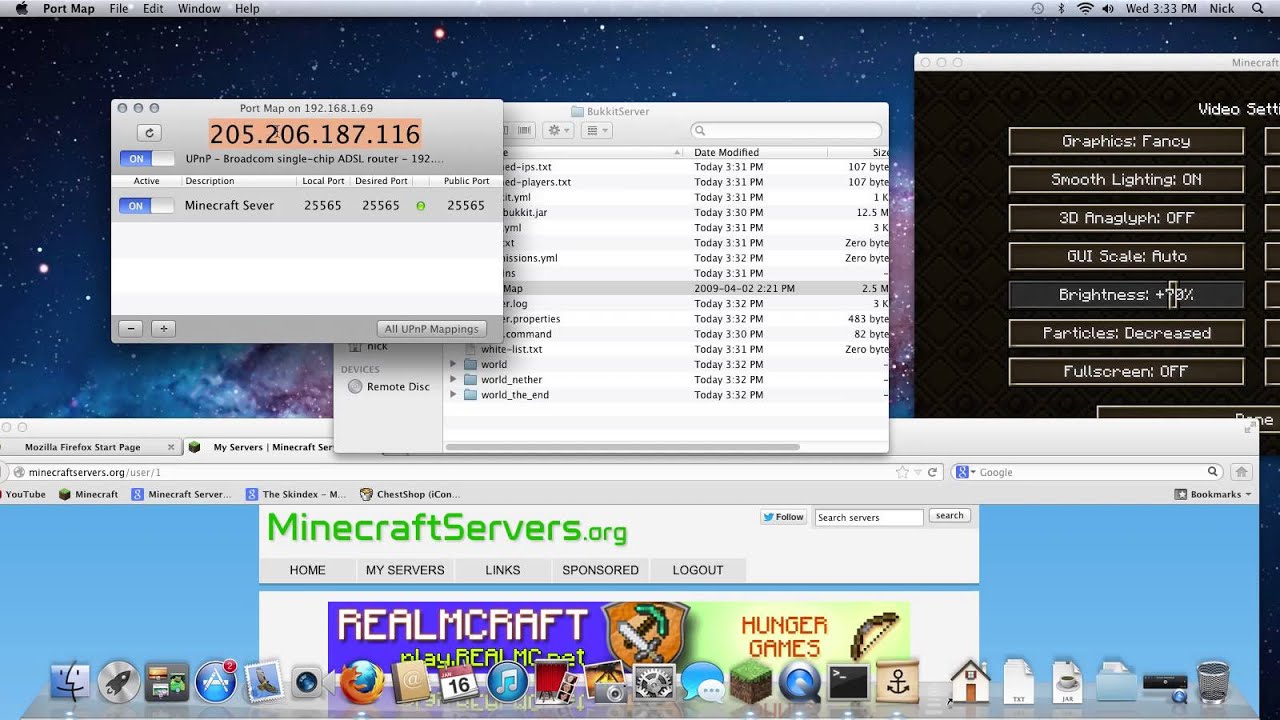Open Photo Booth in the dock
The width and height of the screenshot is (1280, 720).
[556, 684]
